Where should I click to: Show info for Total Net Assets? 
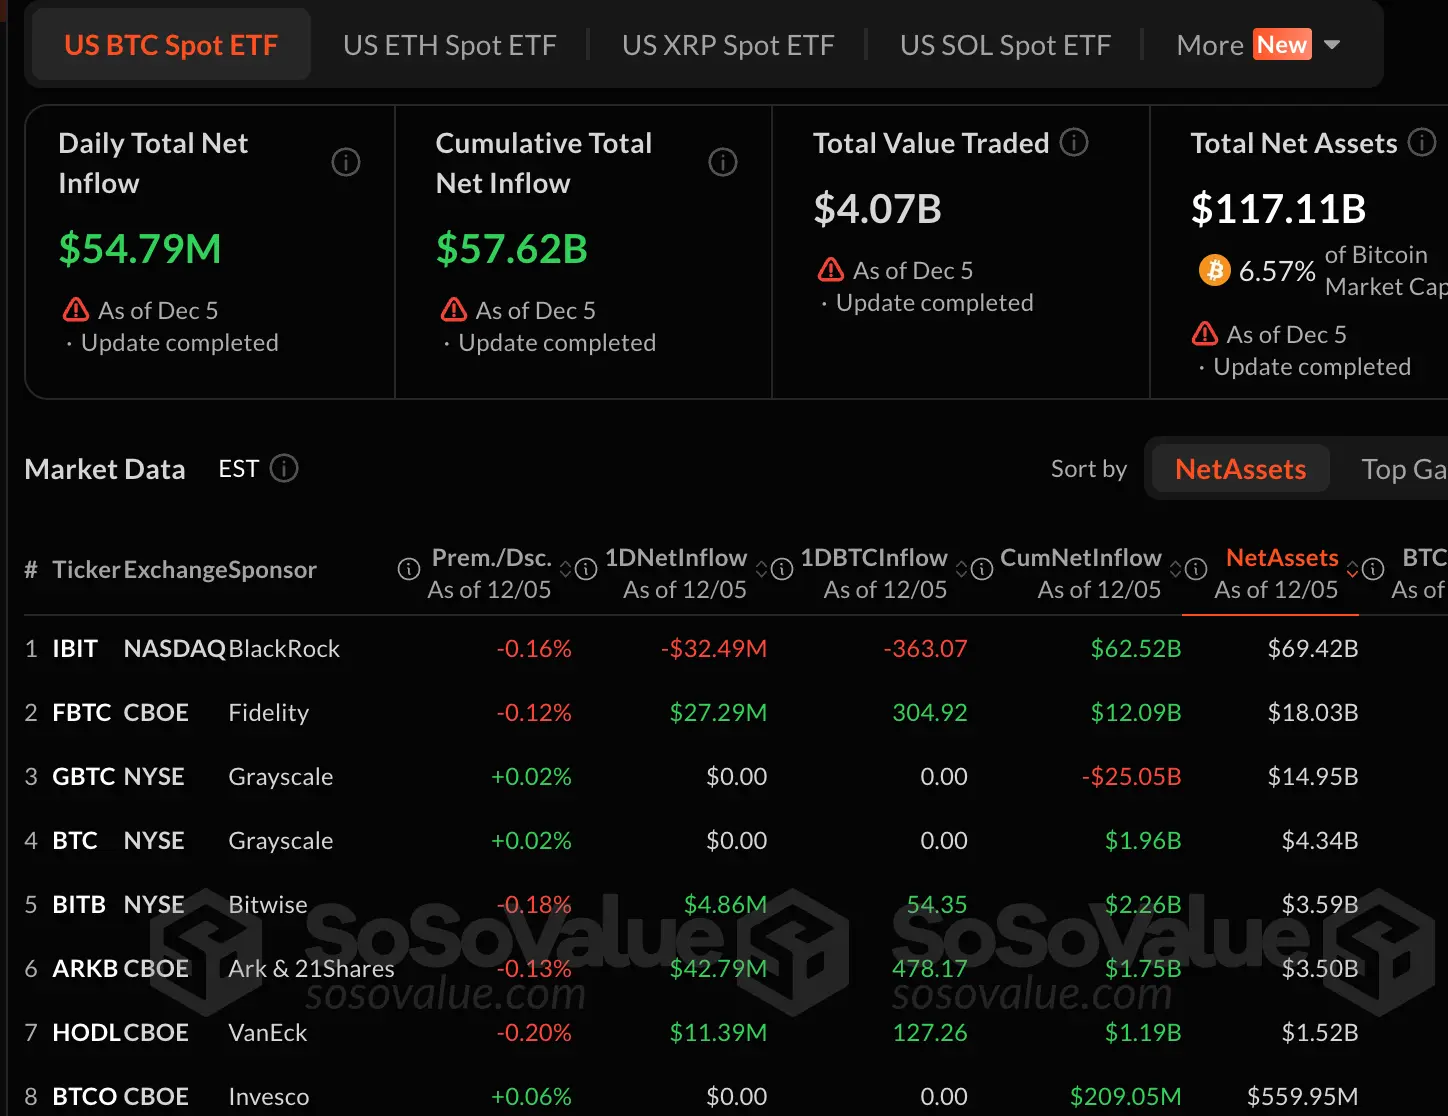tap(1422, 142)
